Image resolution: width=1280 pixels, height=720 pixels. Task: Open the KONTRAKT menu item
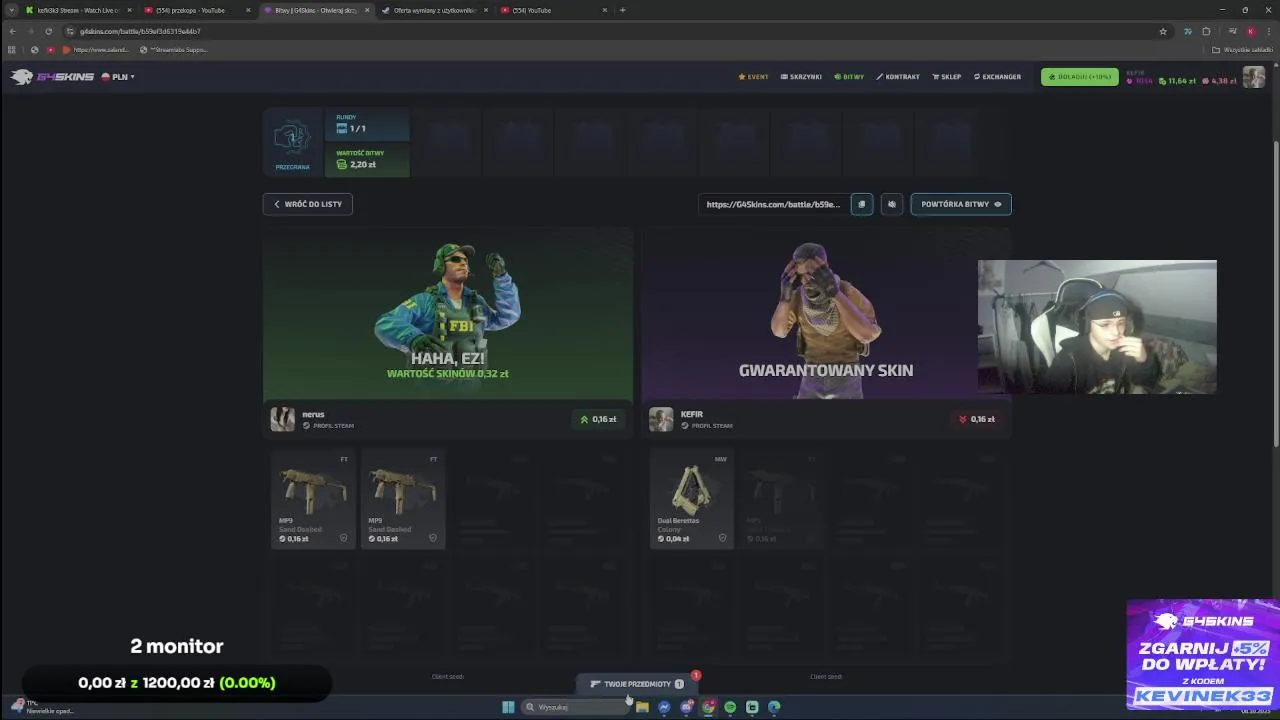(898, 77)
